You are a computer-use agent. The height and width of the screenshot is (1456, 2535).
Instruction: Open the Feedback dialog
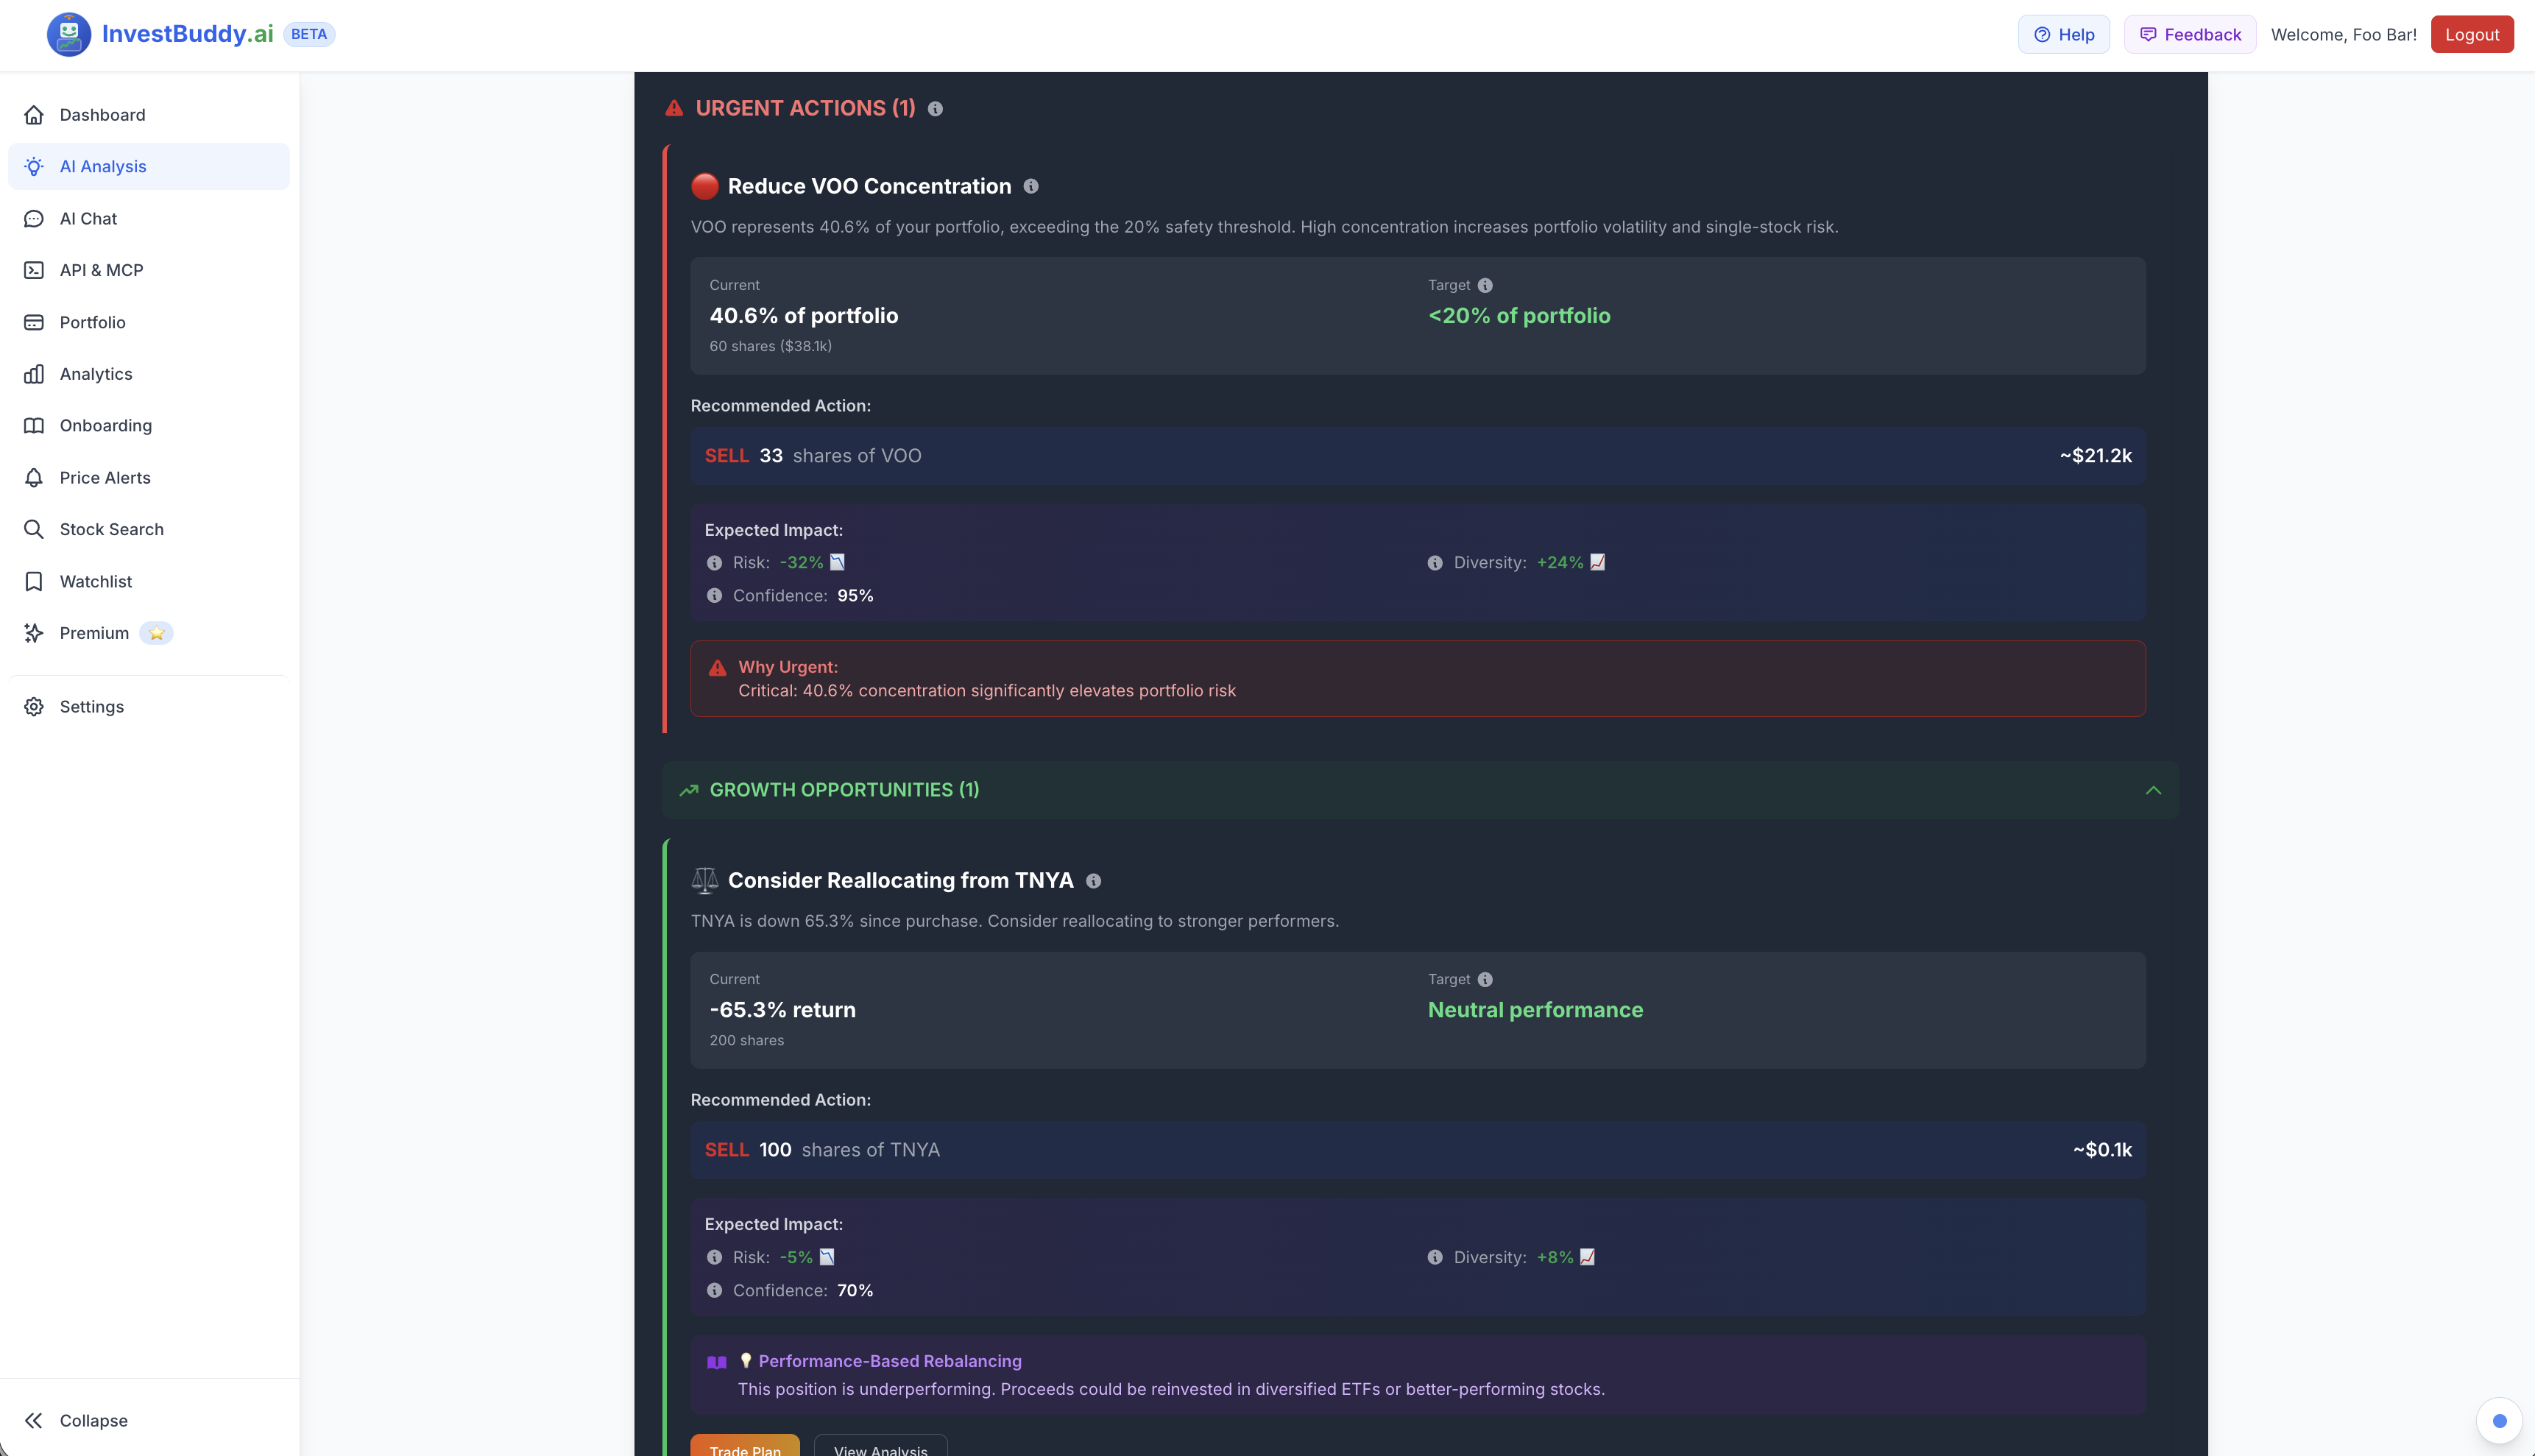[2189, 33]
